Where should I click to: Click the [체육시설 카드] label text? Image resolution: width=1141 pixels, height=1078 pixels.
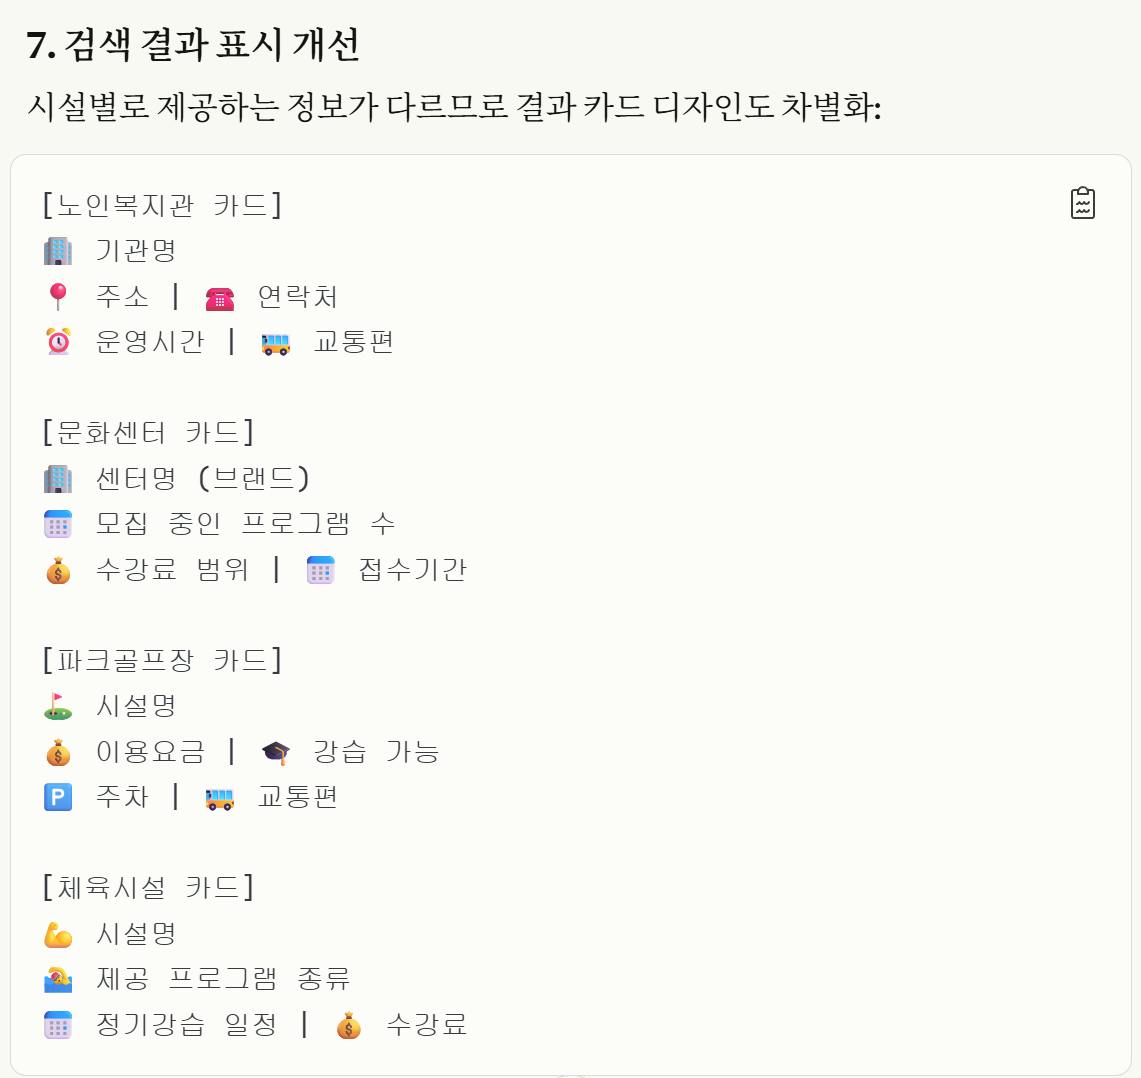click(x=148, y=887)
